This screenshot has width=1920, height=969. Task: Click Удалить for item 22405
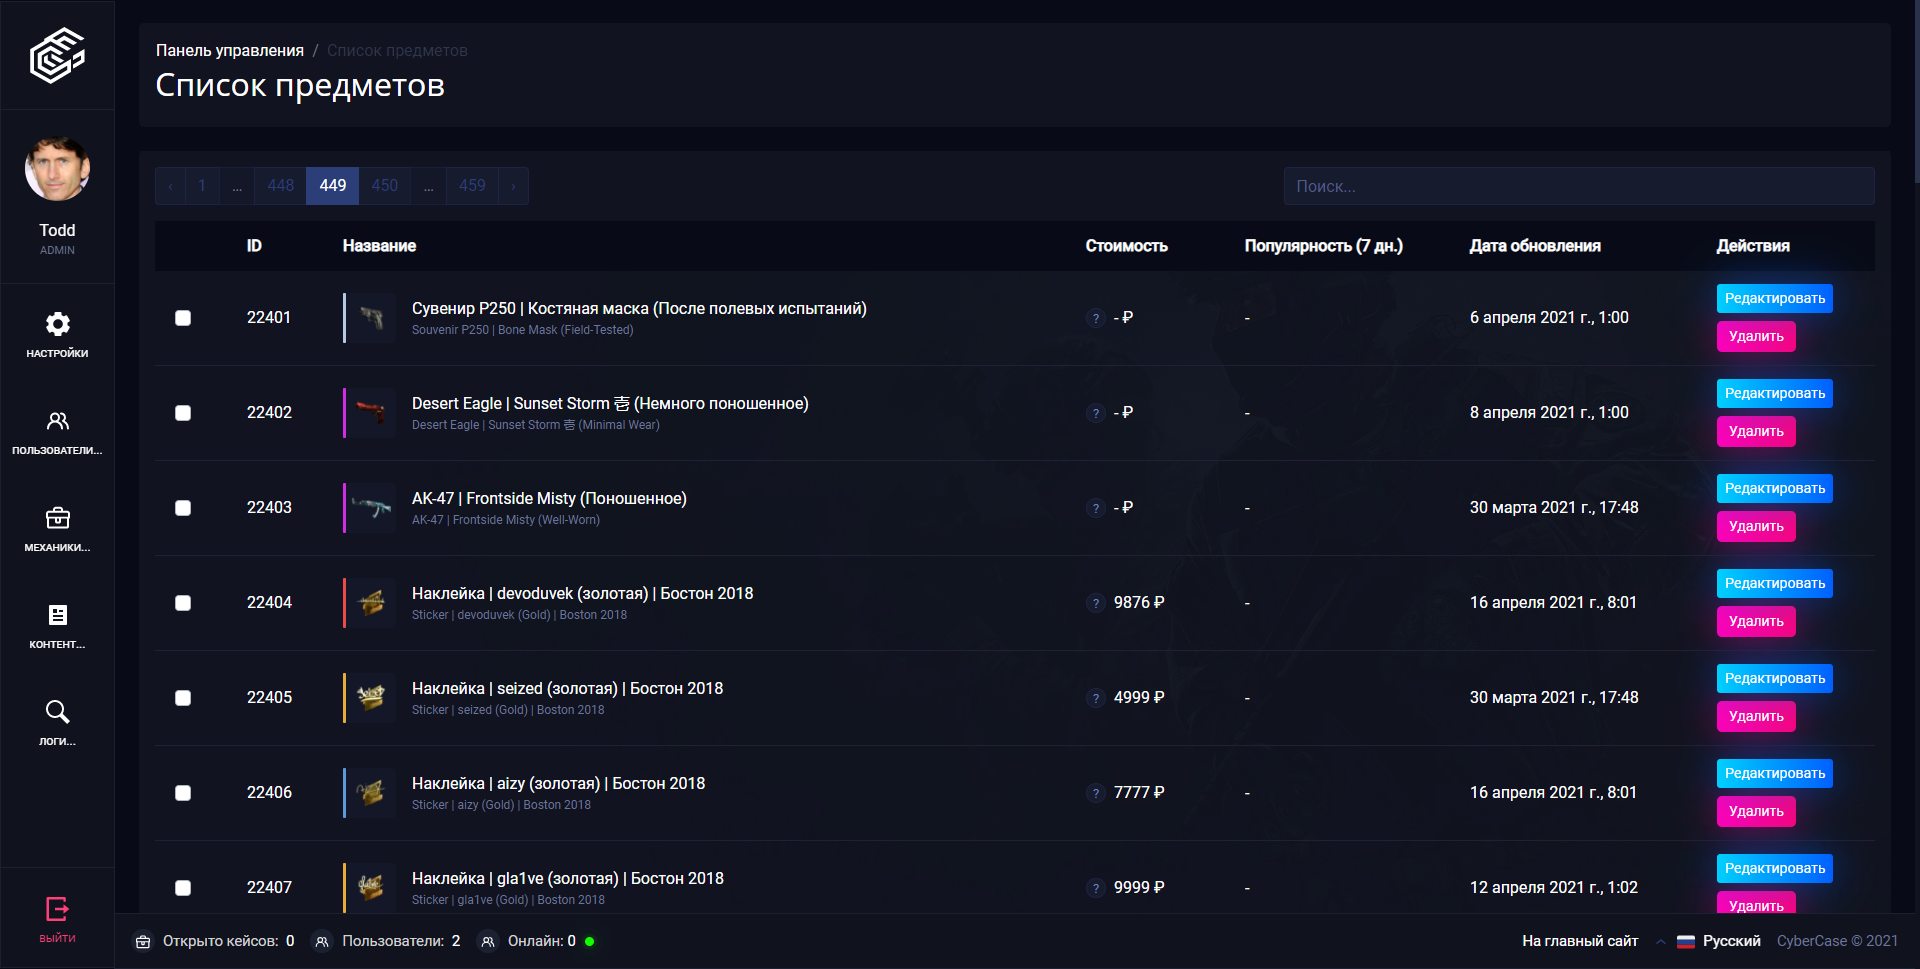[1755, 716]
